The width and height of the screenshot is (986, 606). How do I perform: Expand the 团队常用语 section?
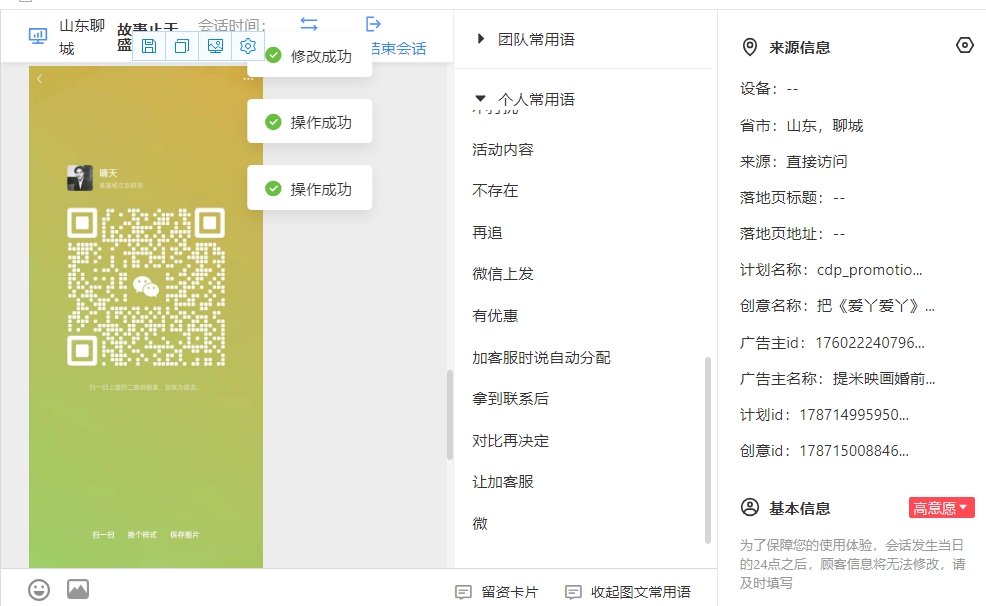coord(480,39)
